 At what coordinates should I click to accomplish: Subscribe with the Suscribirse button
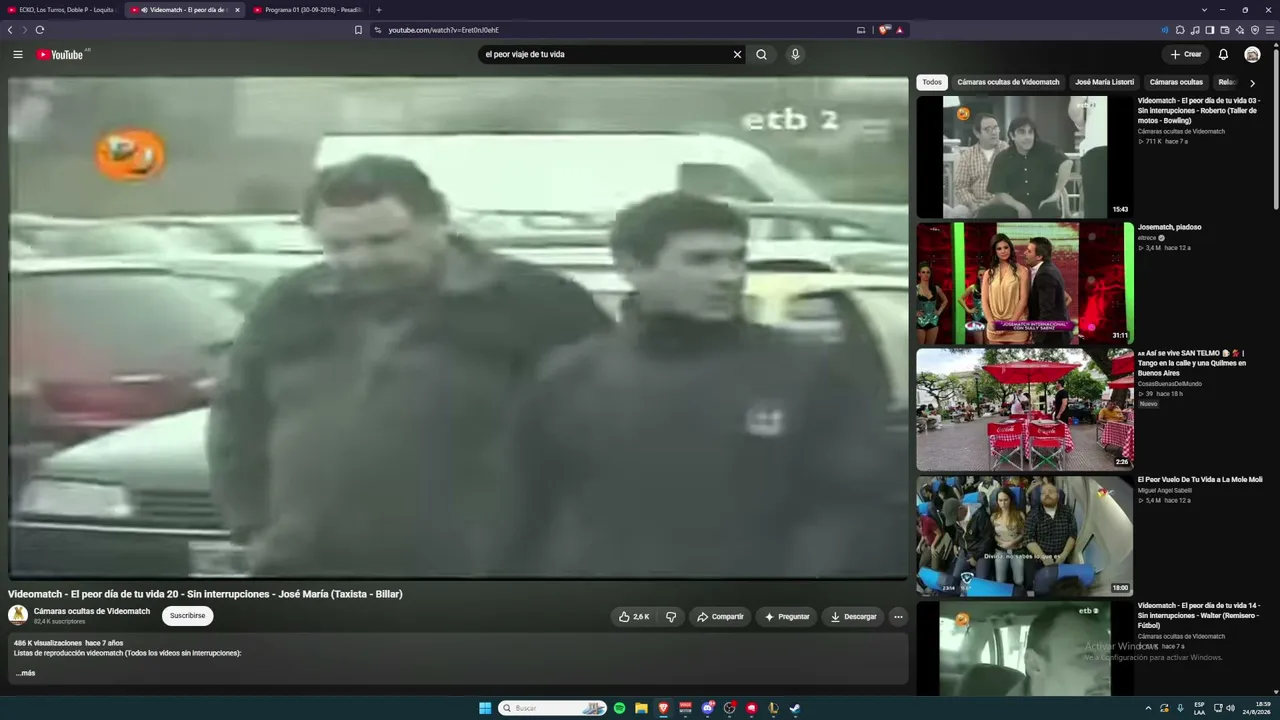coord(187,616)
